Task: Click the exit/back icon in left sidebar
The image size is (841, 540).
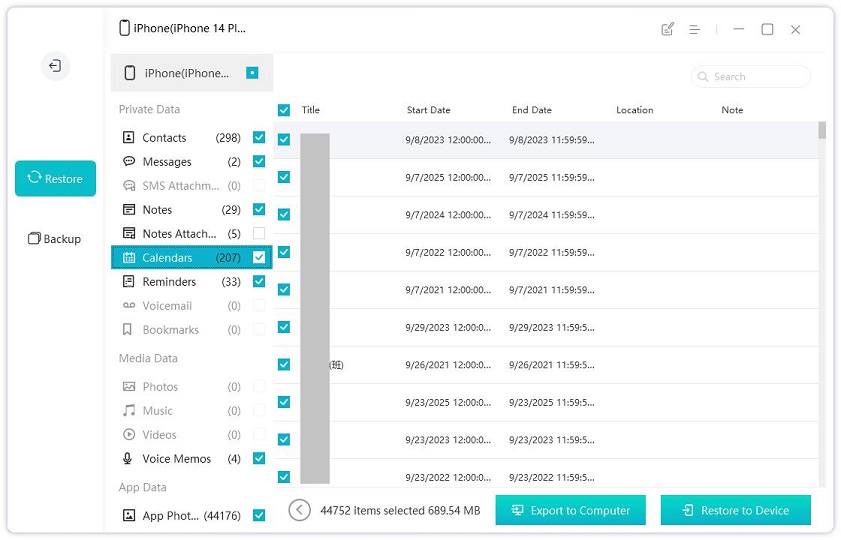Action: [x=55, y=66]
